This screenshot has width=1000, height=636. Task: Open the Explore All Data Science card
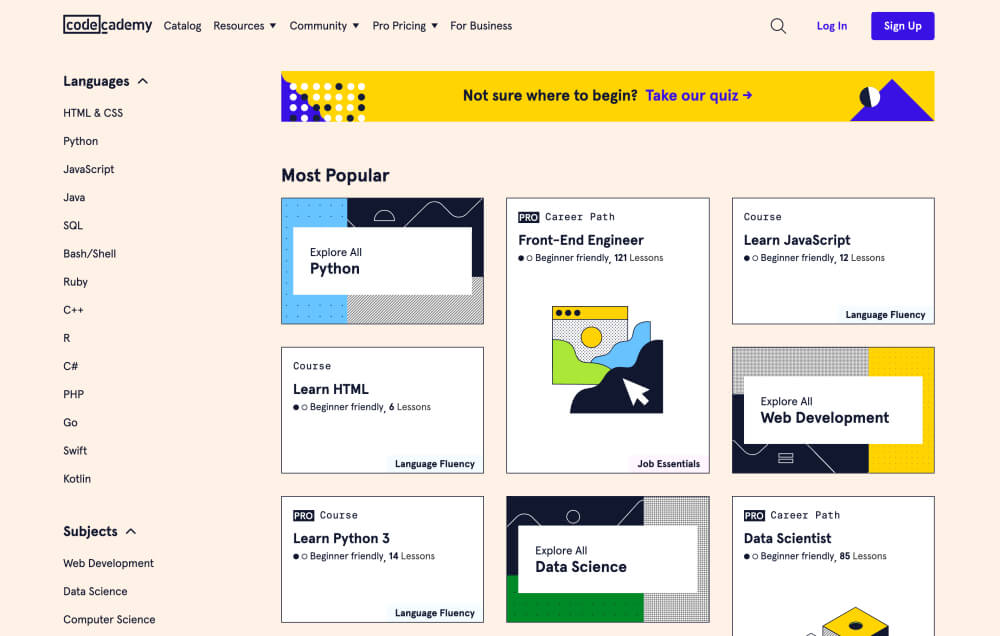[x=607, y=559]
